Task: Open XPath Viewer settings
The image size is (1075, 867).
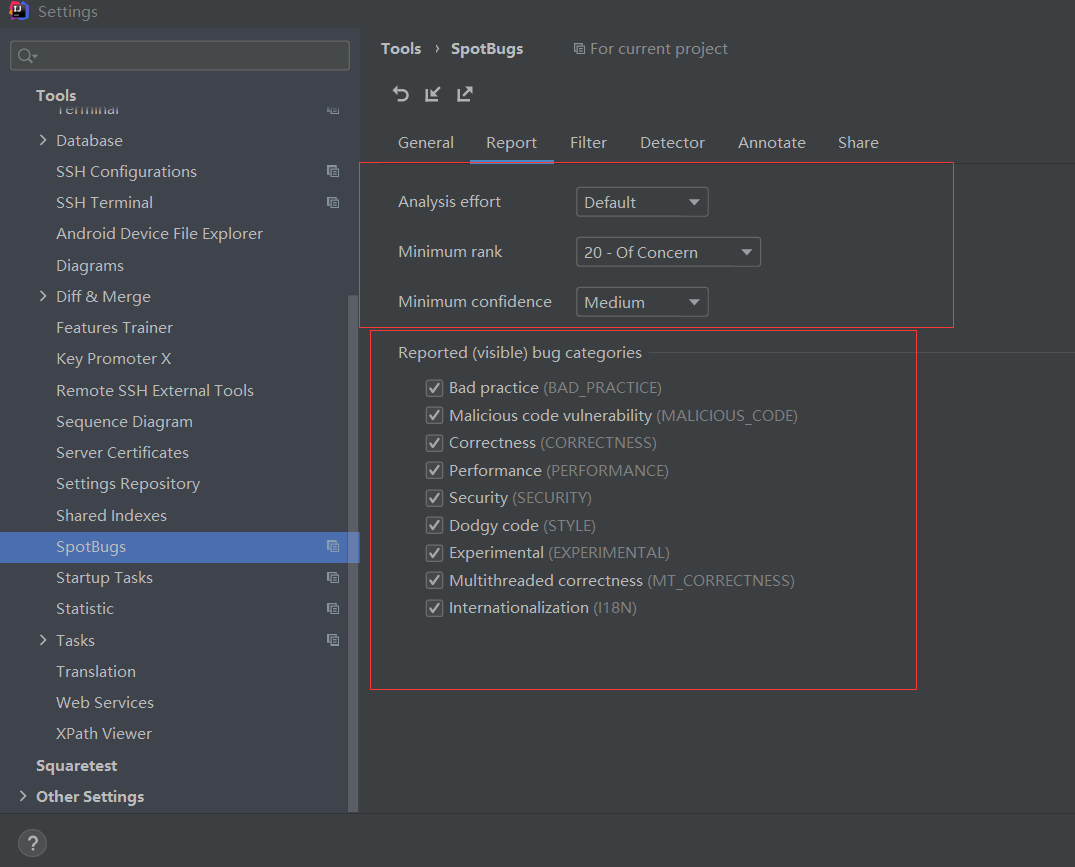Action: click(104, 733)
